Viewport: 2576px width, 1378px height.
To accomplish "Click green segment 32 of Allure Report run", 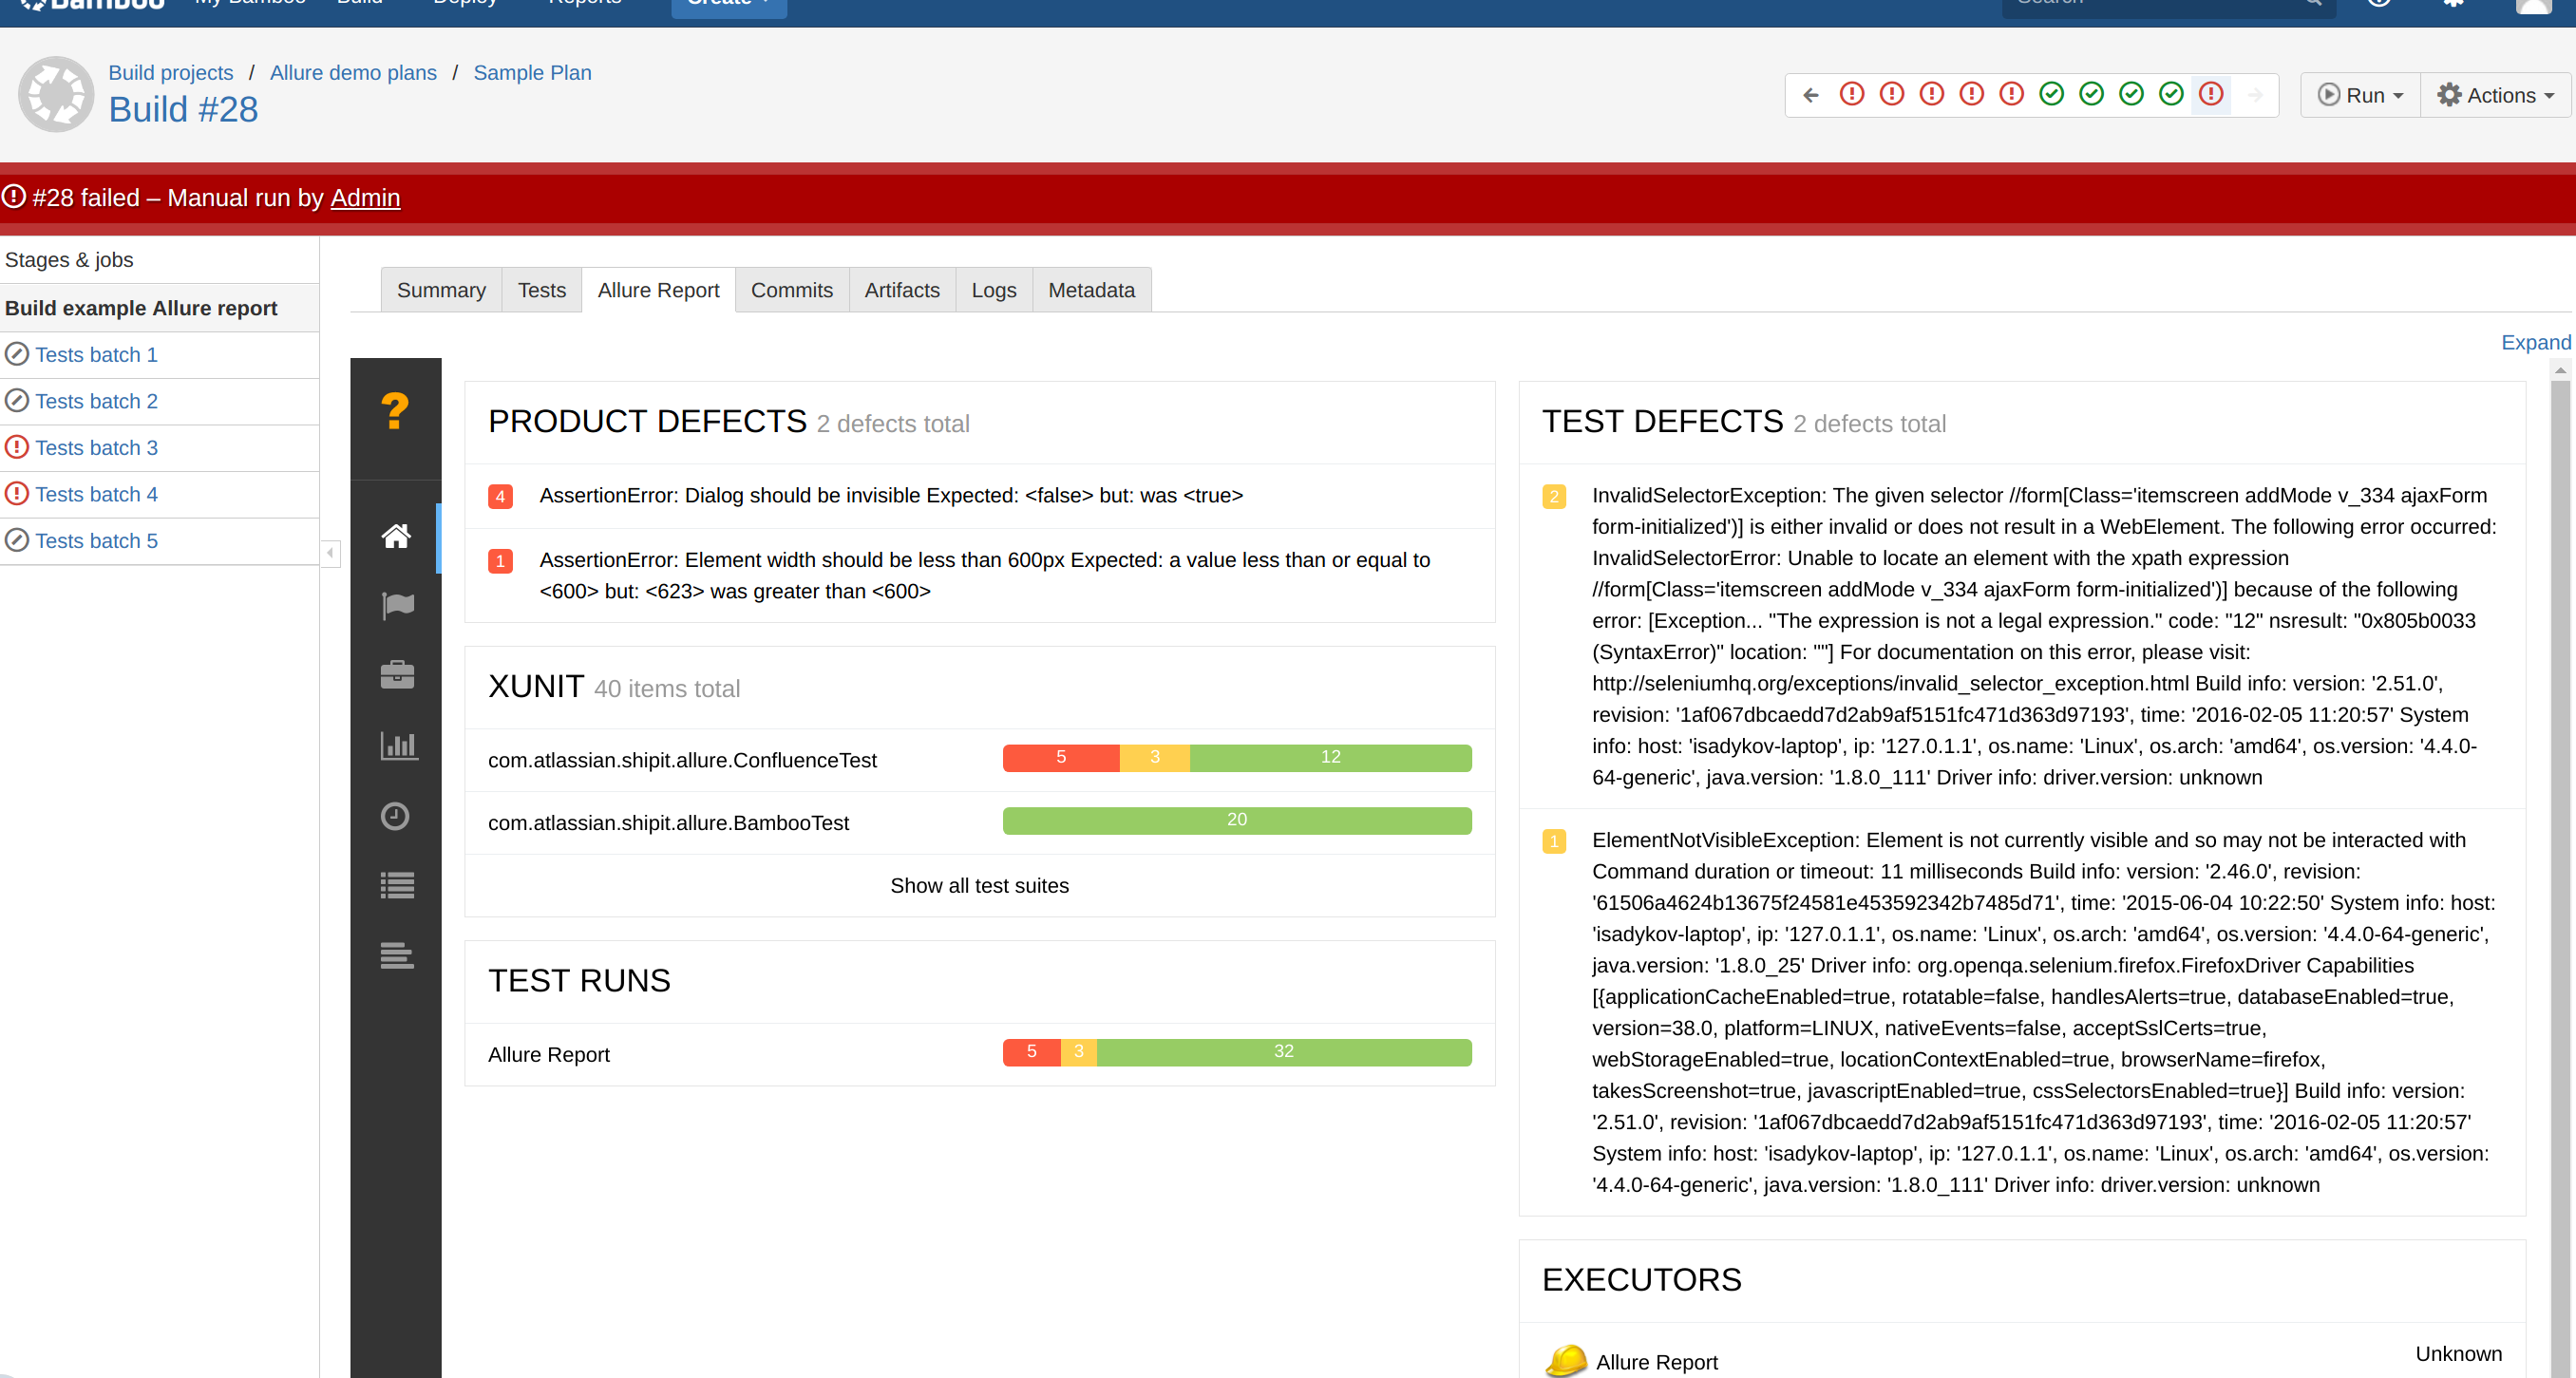I will coord(1284,1052).
